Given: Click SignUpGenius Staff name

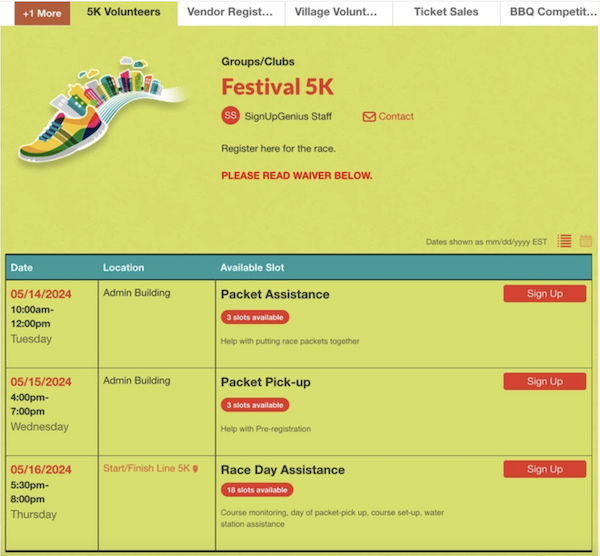Looking at the screenshot, I should [288, 116].
